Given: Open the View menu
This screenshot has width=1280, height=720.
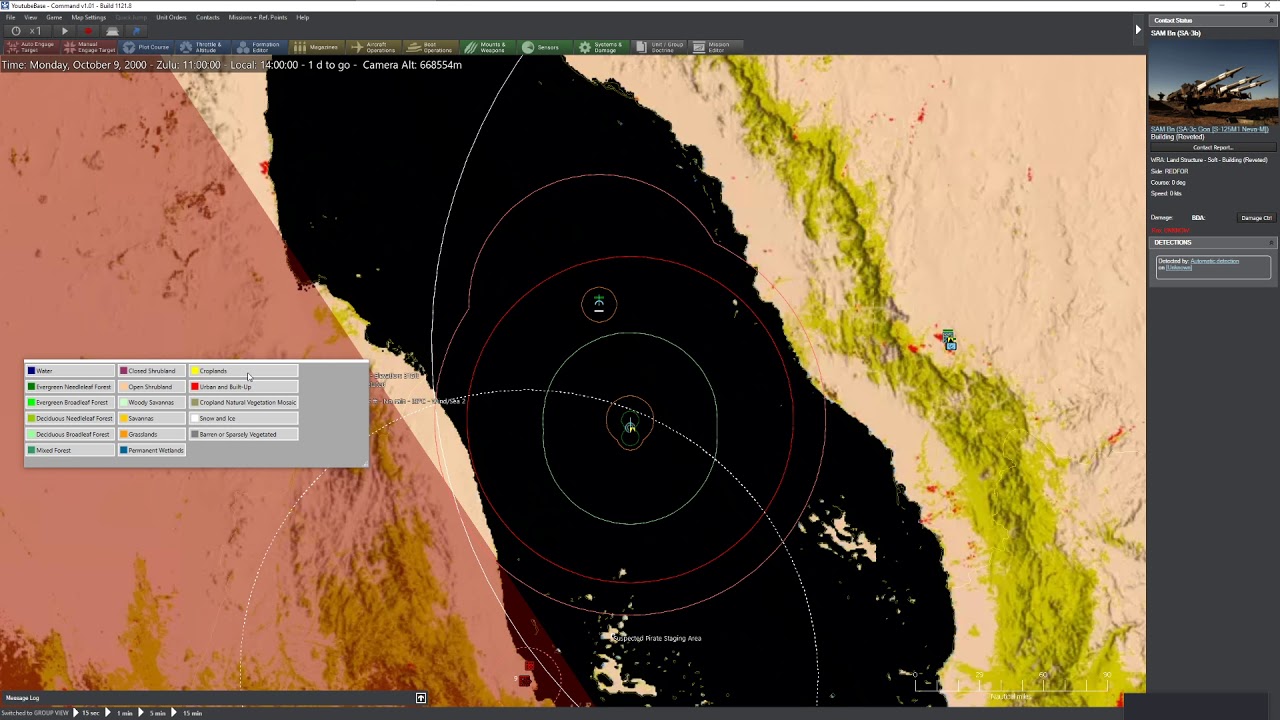Looking at the screenshot, I should tap(31, 17).
